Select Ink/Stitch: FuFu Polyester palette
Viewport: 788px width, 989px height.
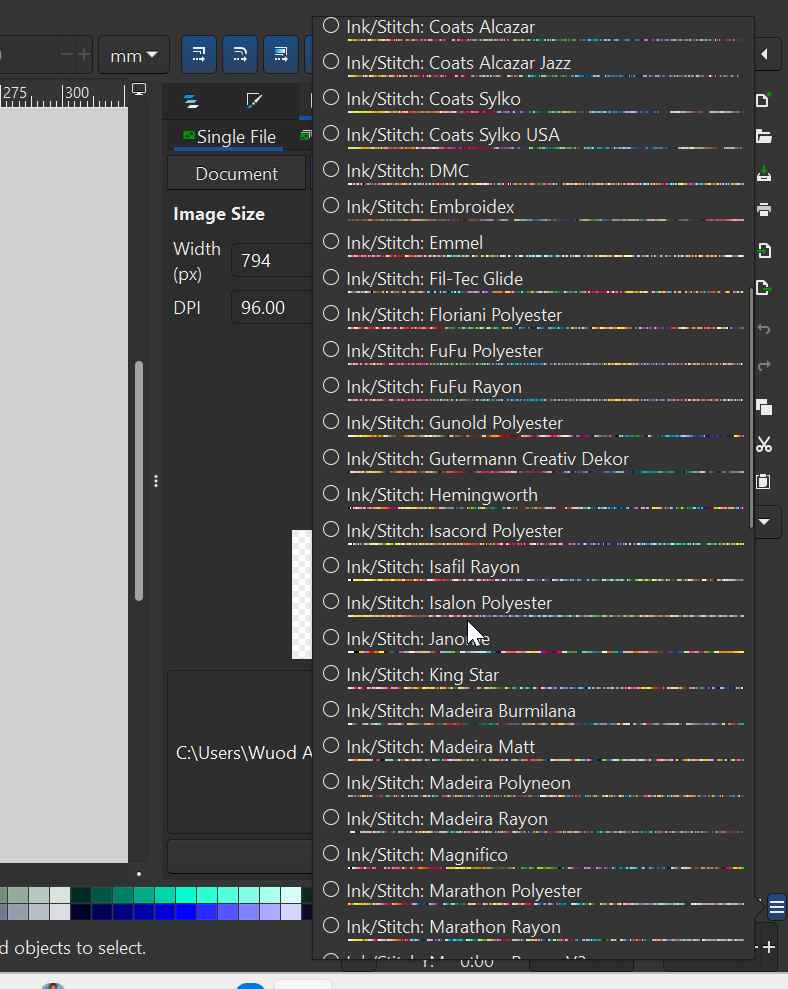pyautogui.click(x=533, y=353)
